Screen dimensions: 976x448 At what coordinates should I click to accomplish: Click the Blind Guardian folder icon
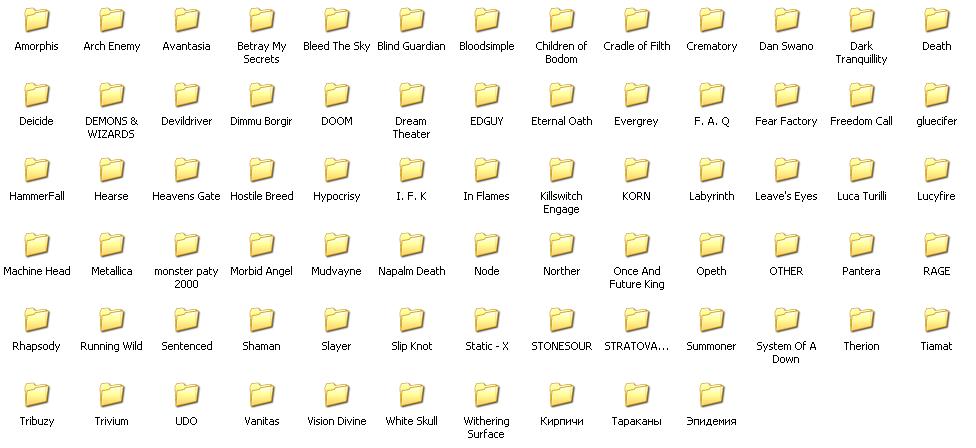(x=412, y=20)
